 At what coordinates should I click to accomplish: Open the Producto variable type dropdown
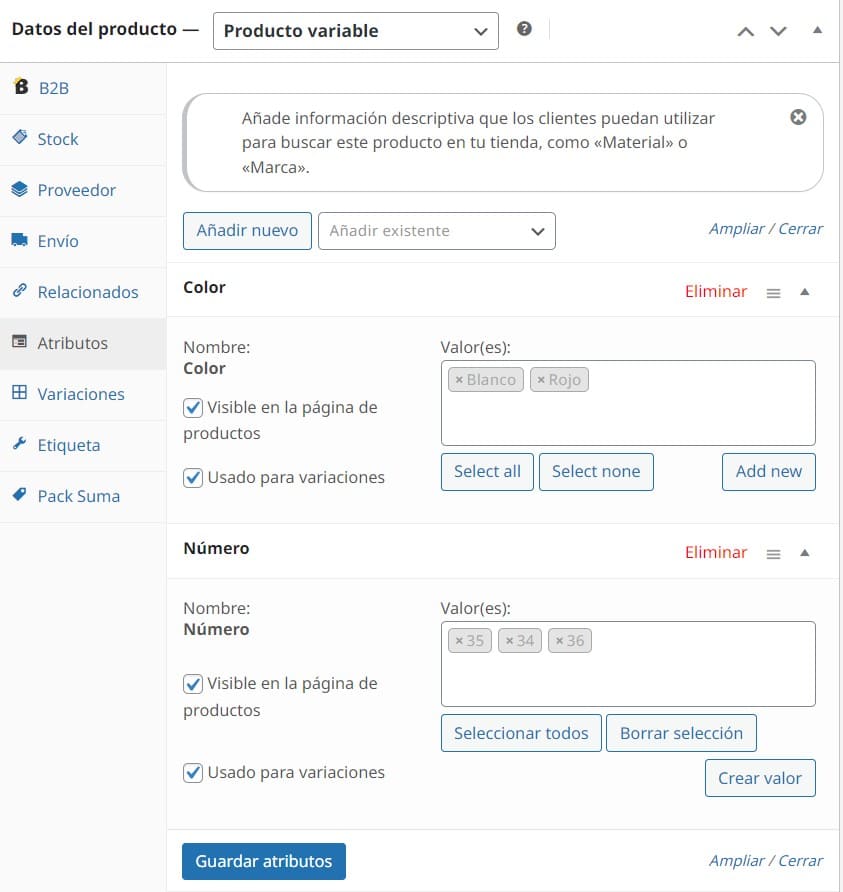point(356,31)
